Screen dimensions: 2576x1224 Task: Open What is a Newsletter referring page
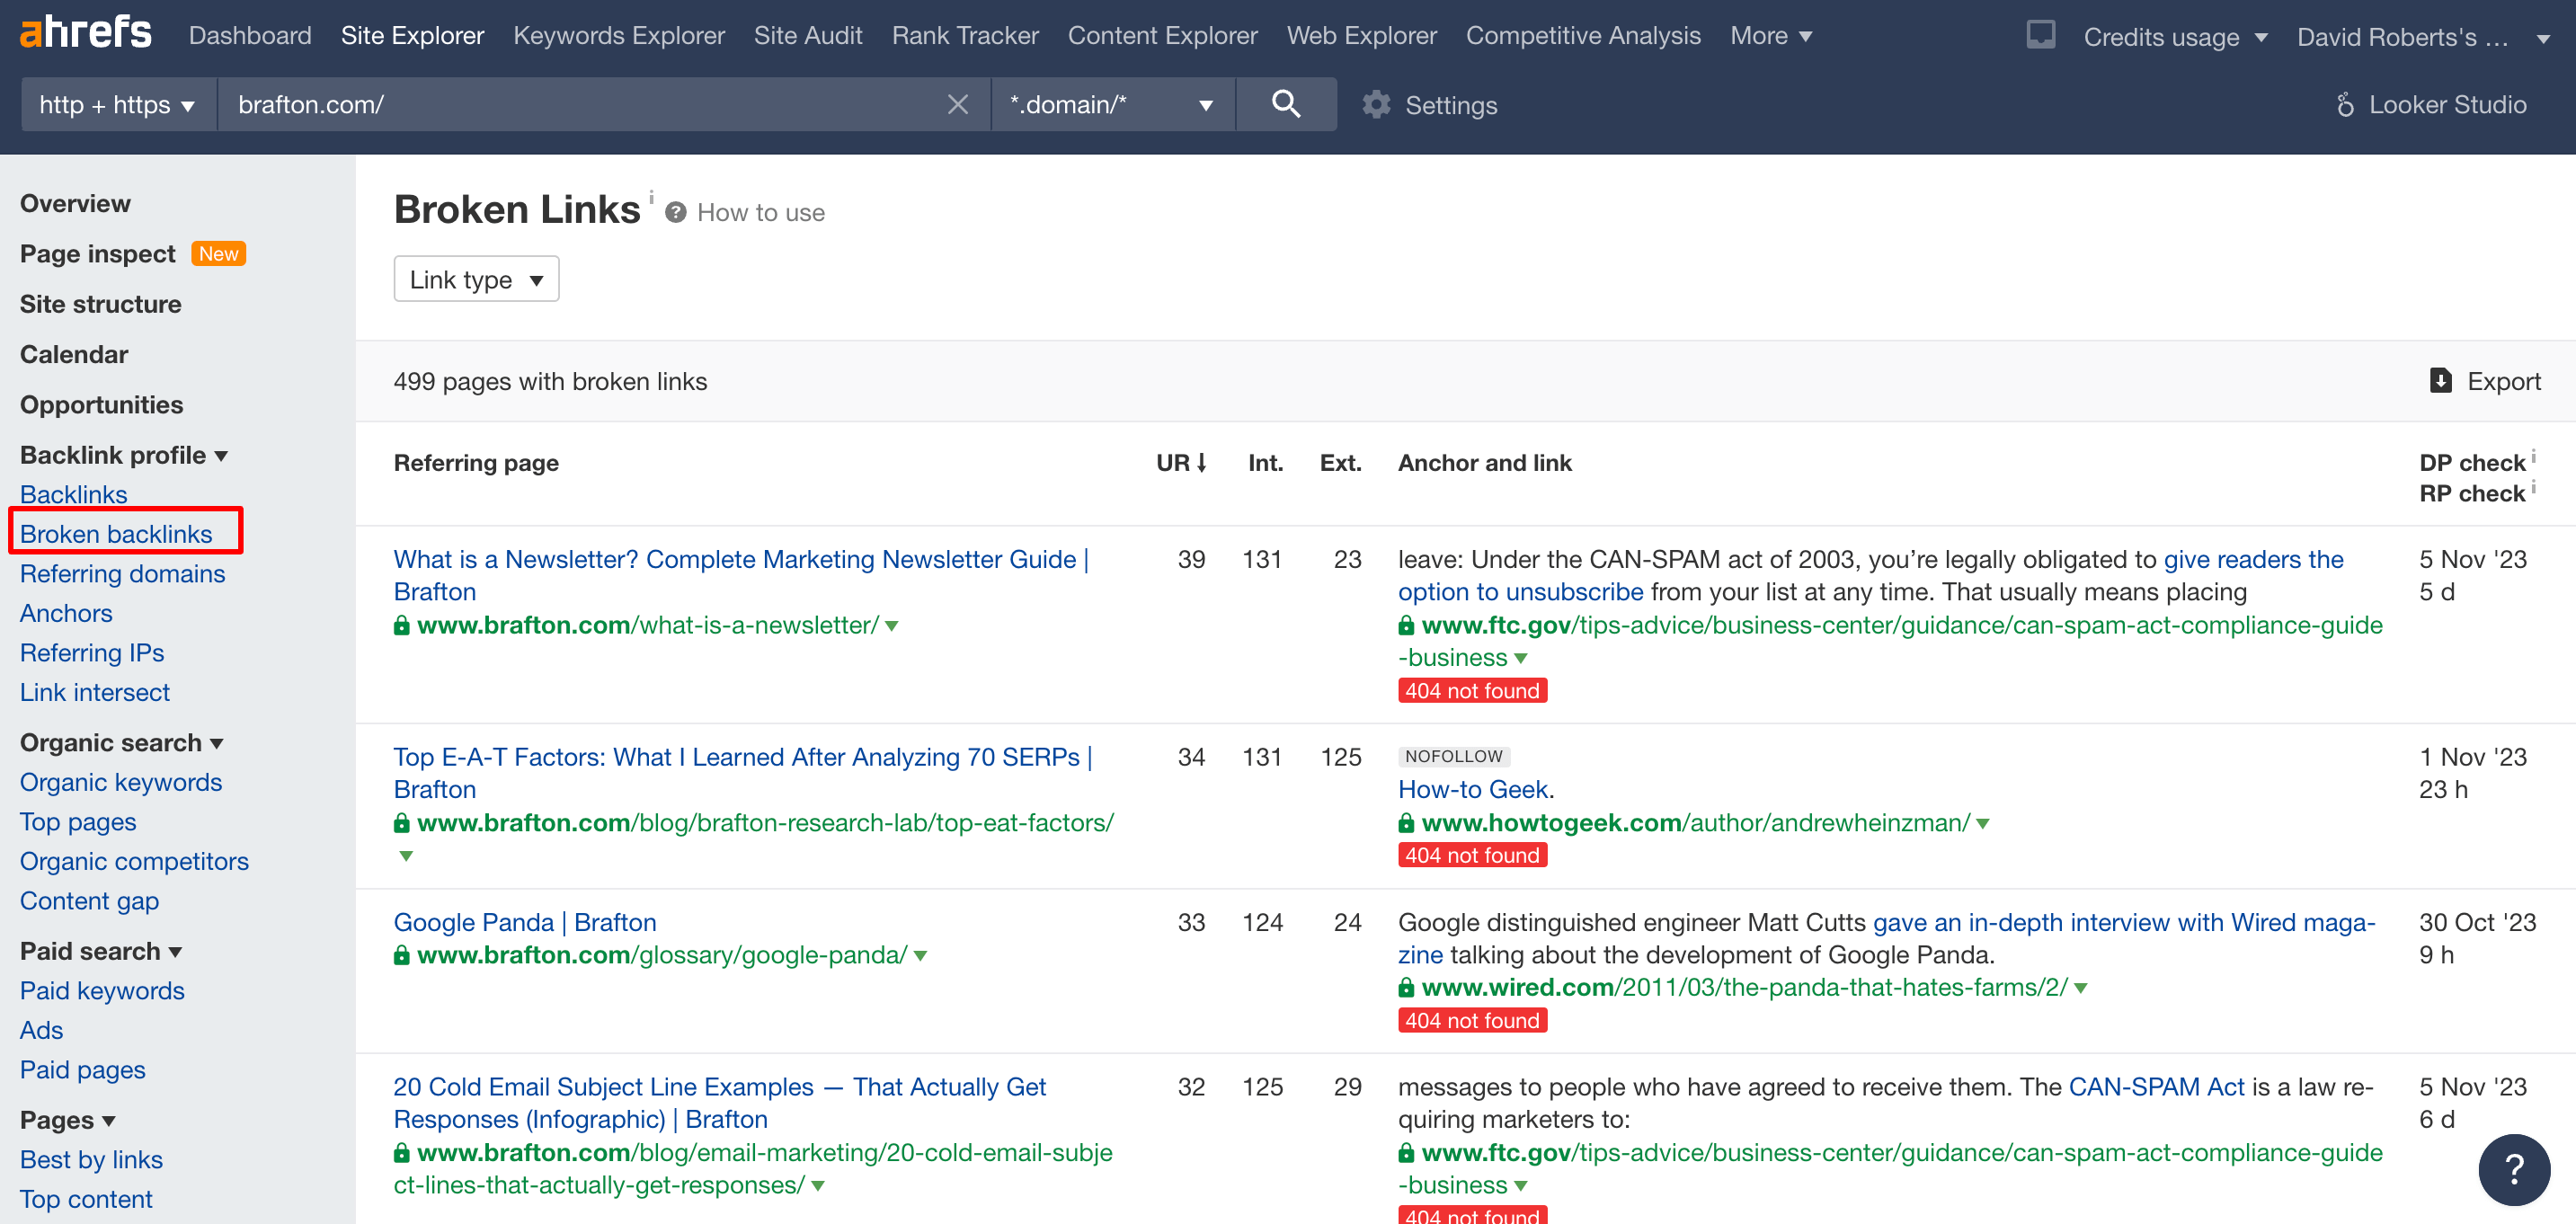(741, 575)
